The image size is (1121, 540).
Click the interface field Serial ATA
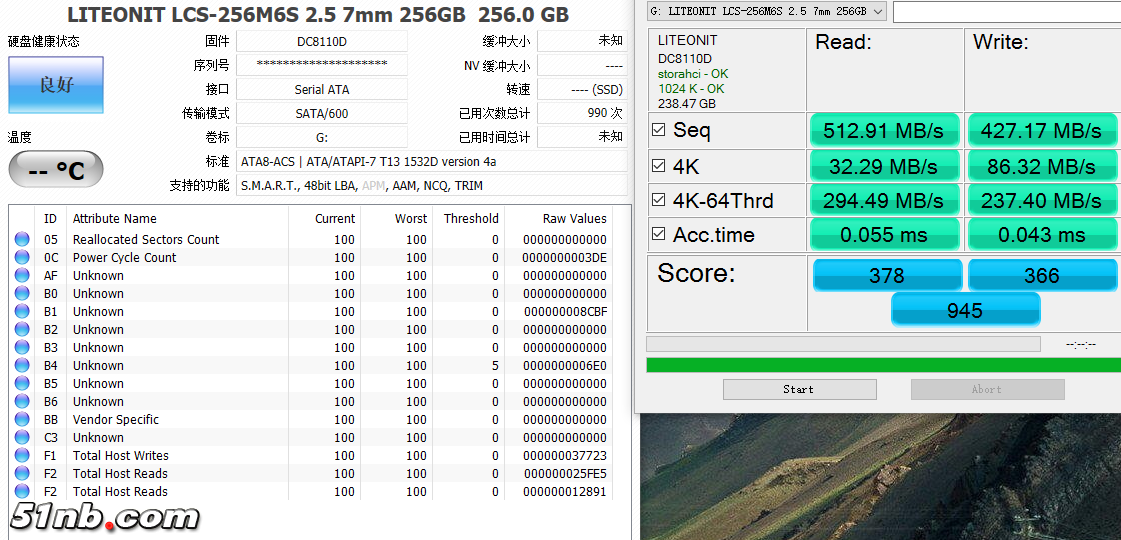[322, 89]
